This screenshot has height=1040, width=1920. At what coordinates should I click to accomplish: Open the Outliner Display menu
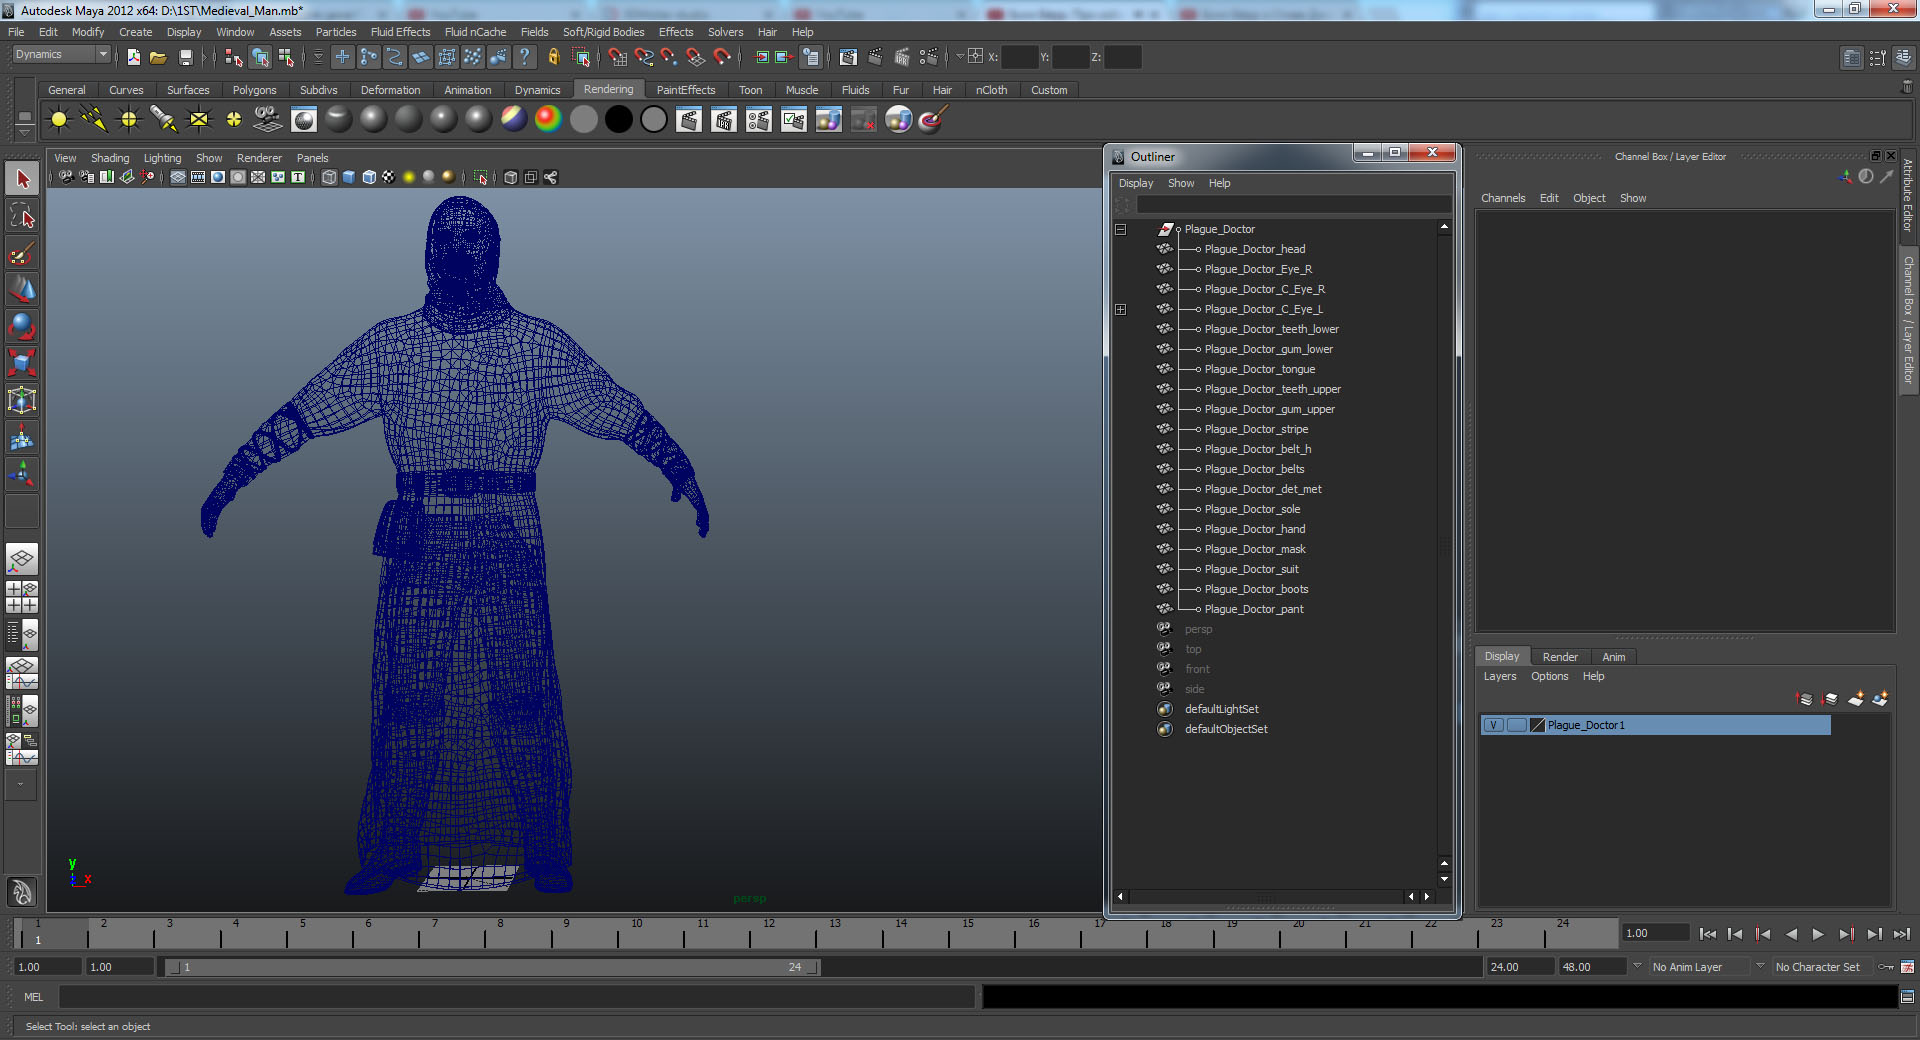point(1135,183)
